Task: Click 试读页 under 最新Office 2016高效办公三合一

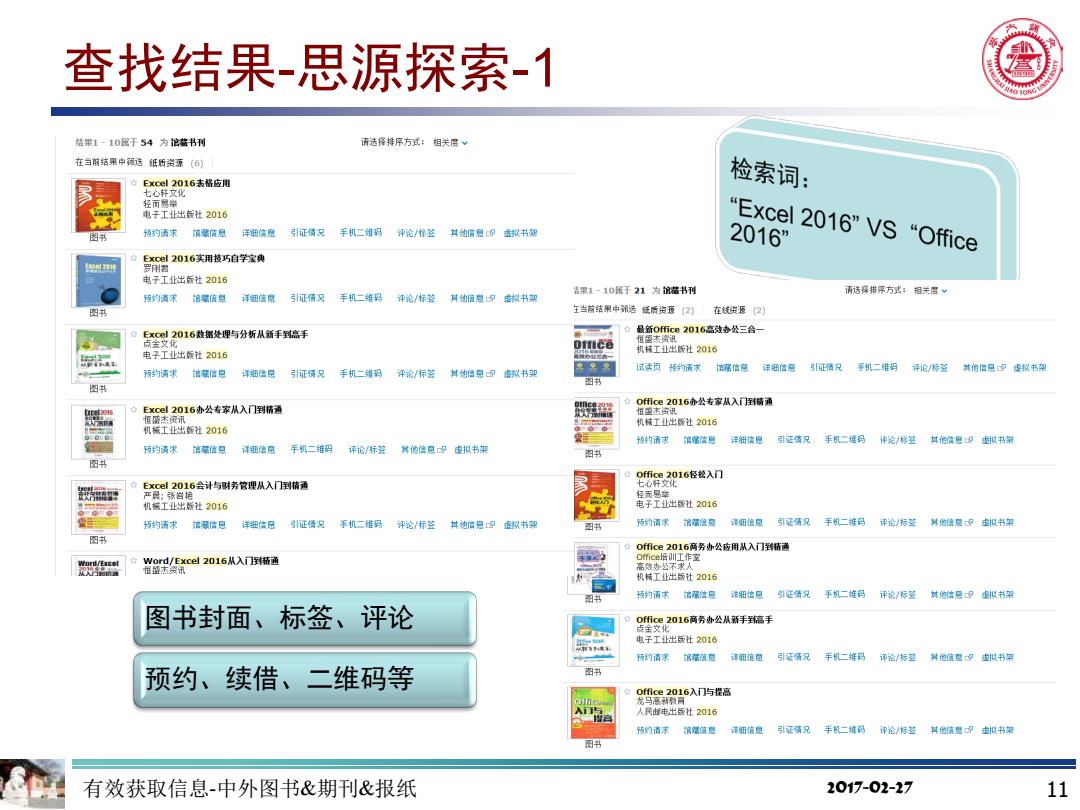Action: pyautogui.click(x=648, y=367)
